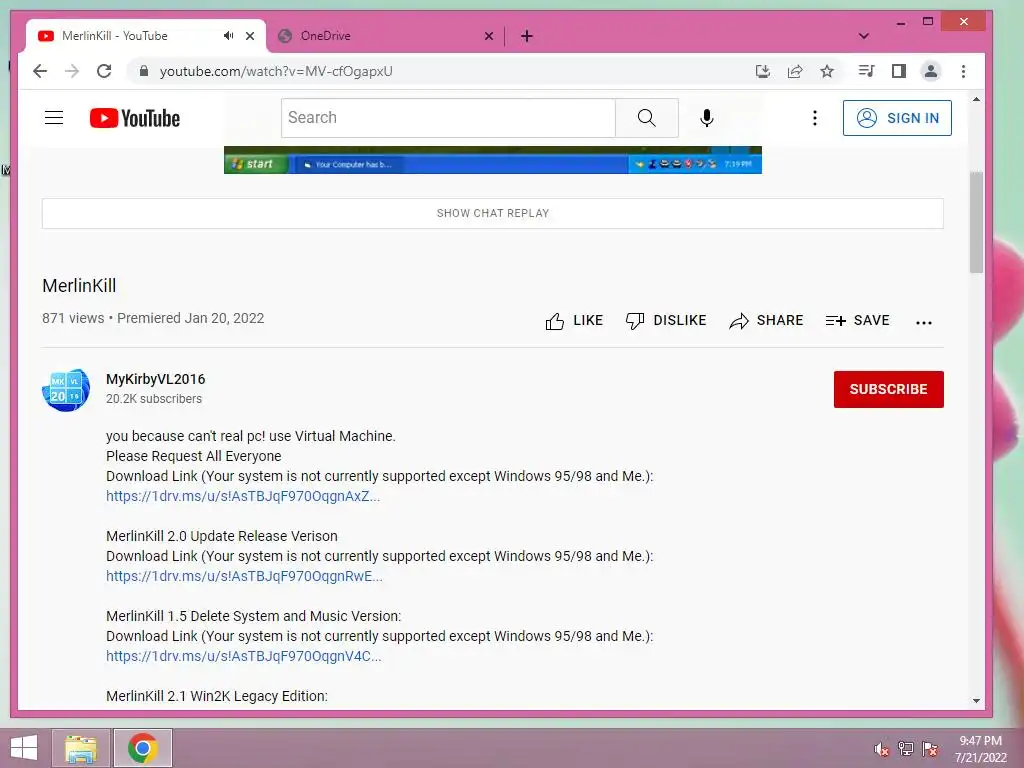Focus the YouTube Search box
The width and height of the screenshot is (1024, 768).
(x=448, y=118)
